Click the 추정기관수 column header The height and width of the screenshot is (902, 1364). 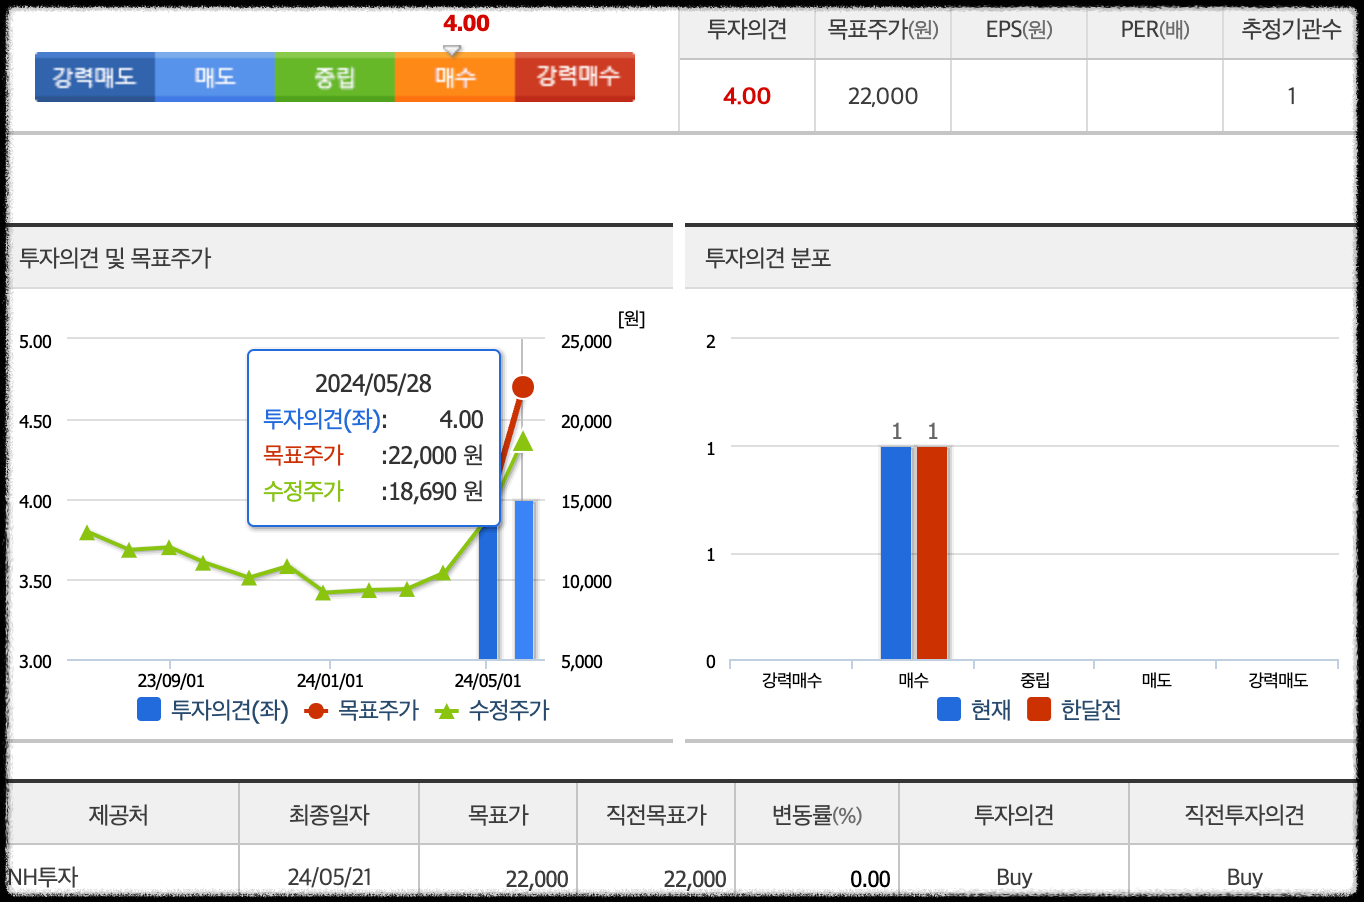click(1291, 30)
